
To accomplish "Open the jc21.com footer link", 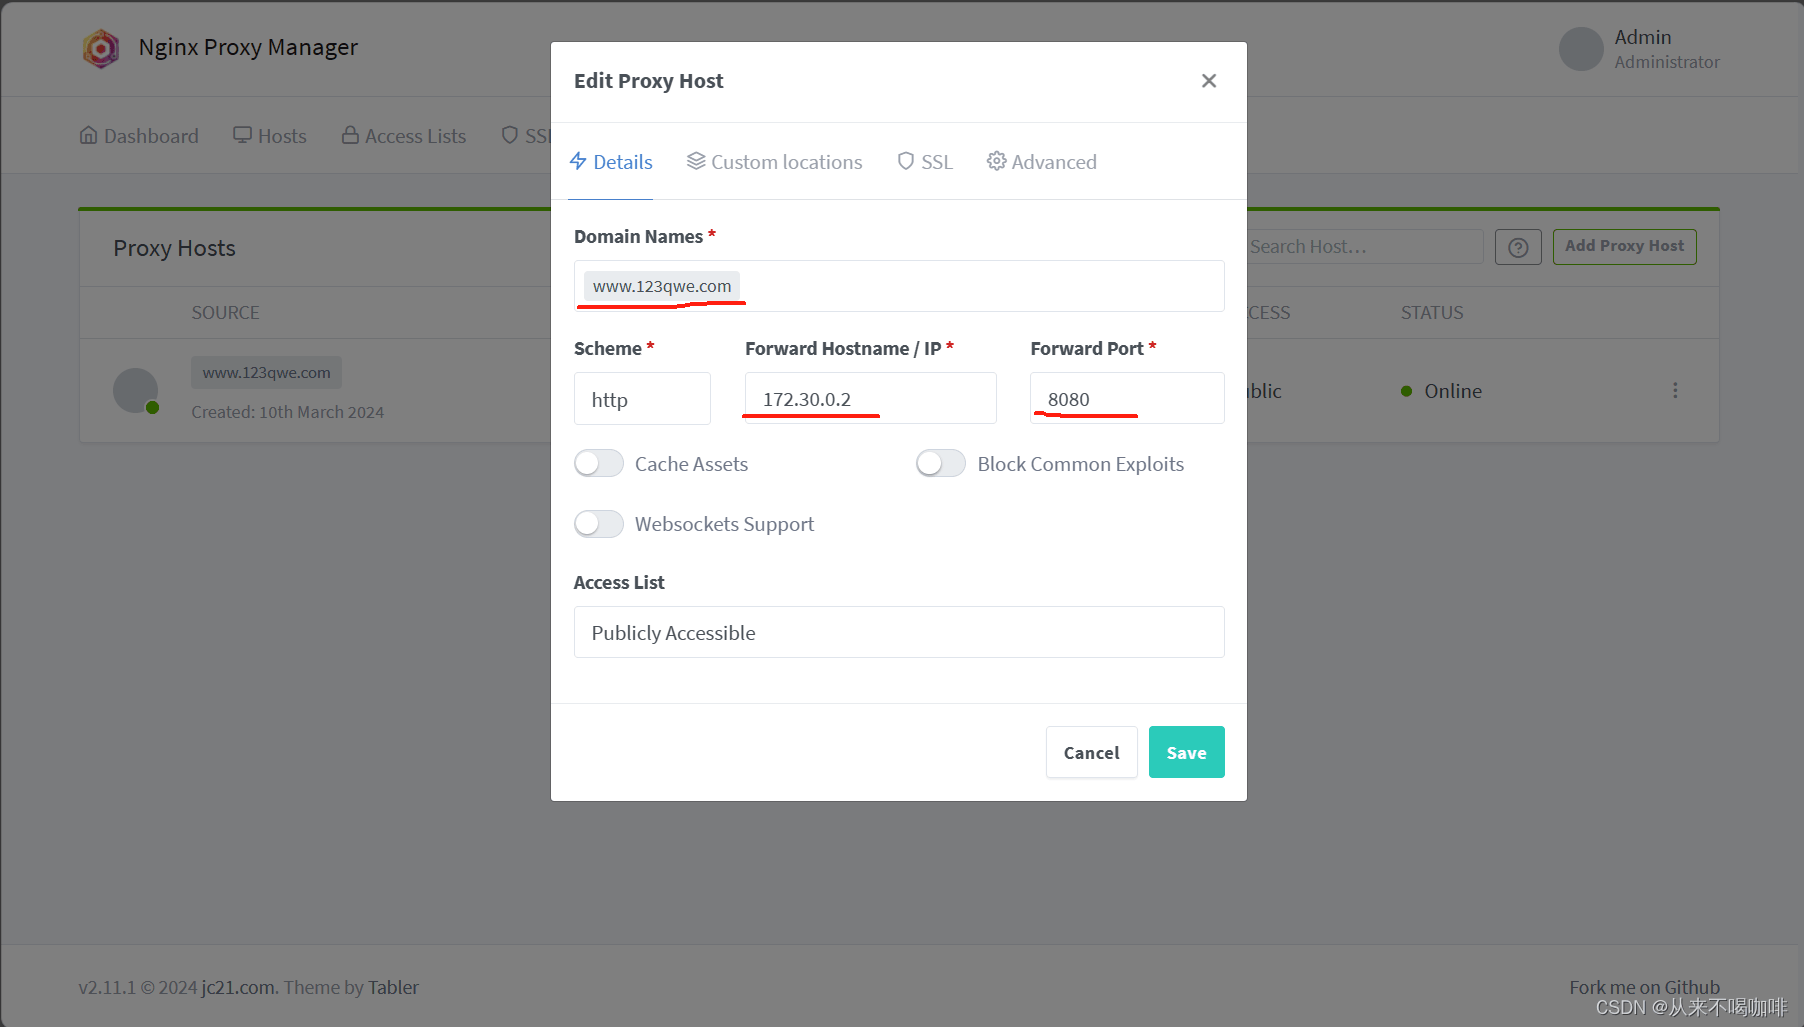I will point(239,987).
